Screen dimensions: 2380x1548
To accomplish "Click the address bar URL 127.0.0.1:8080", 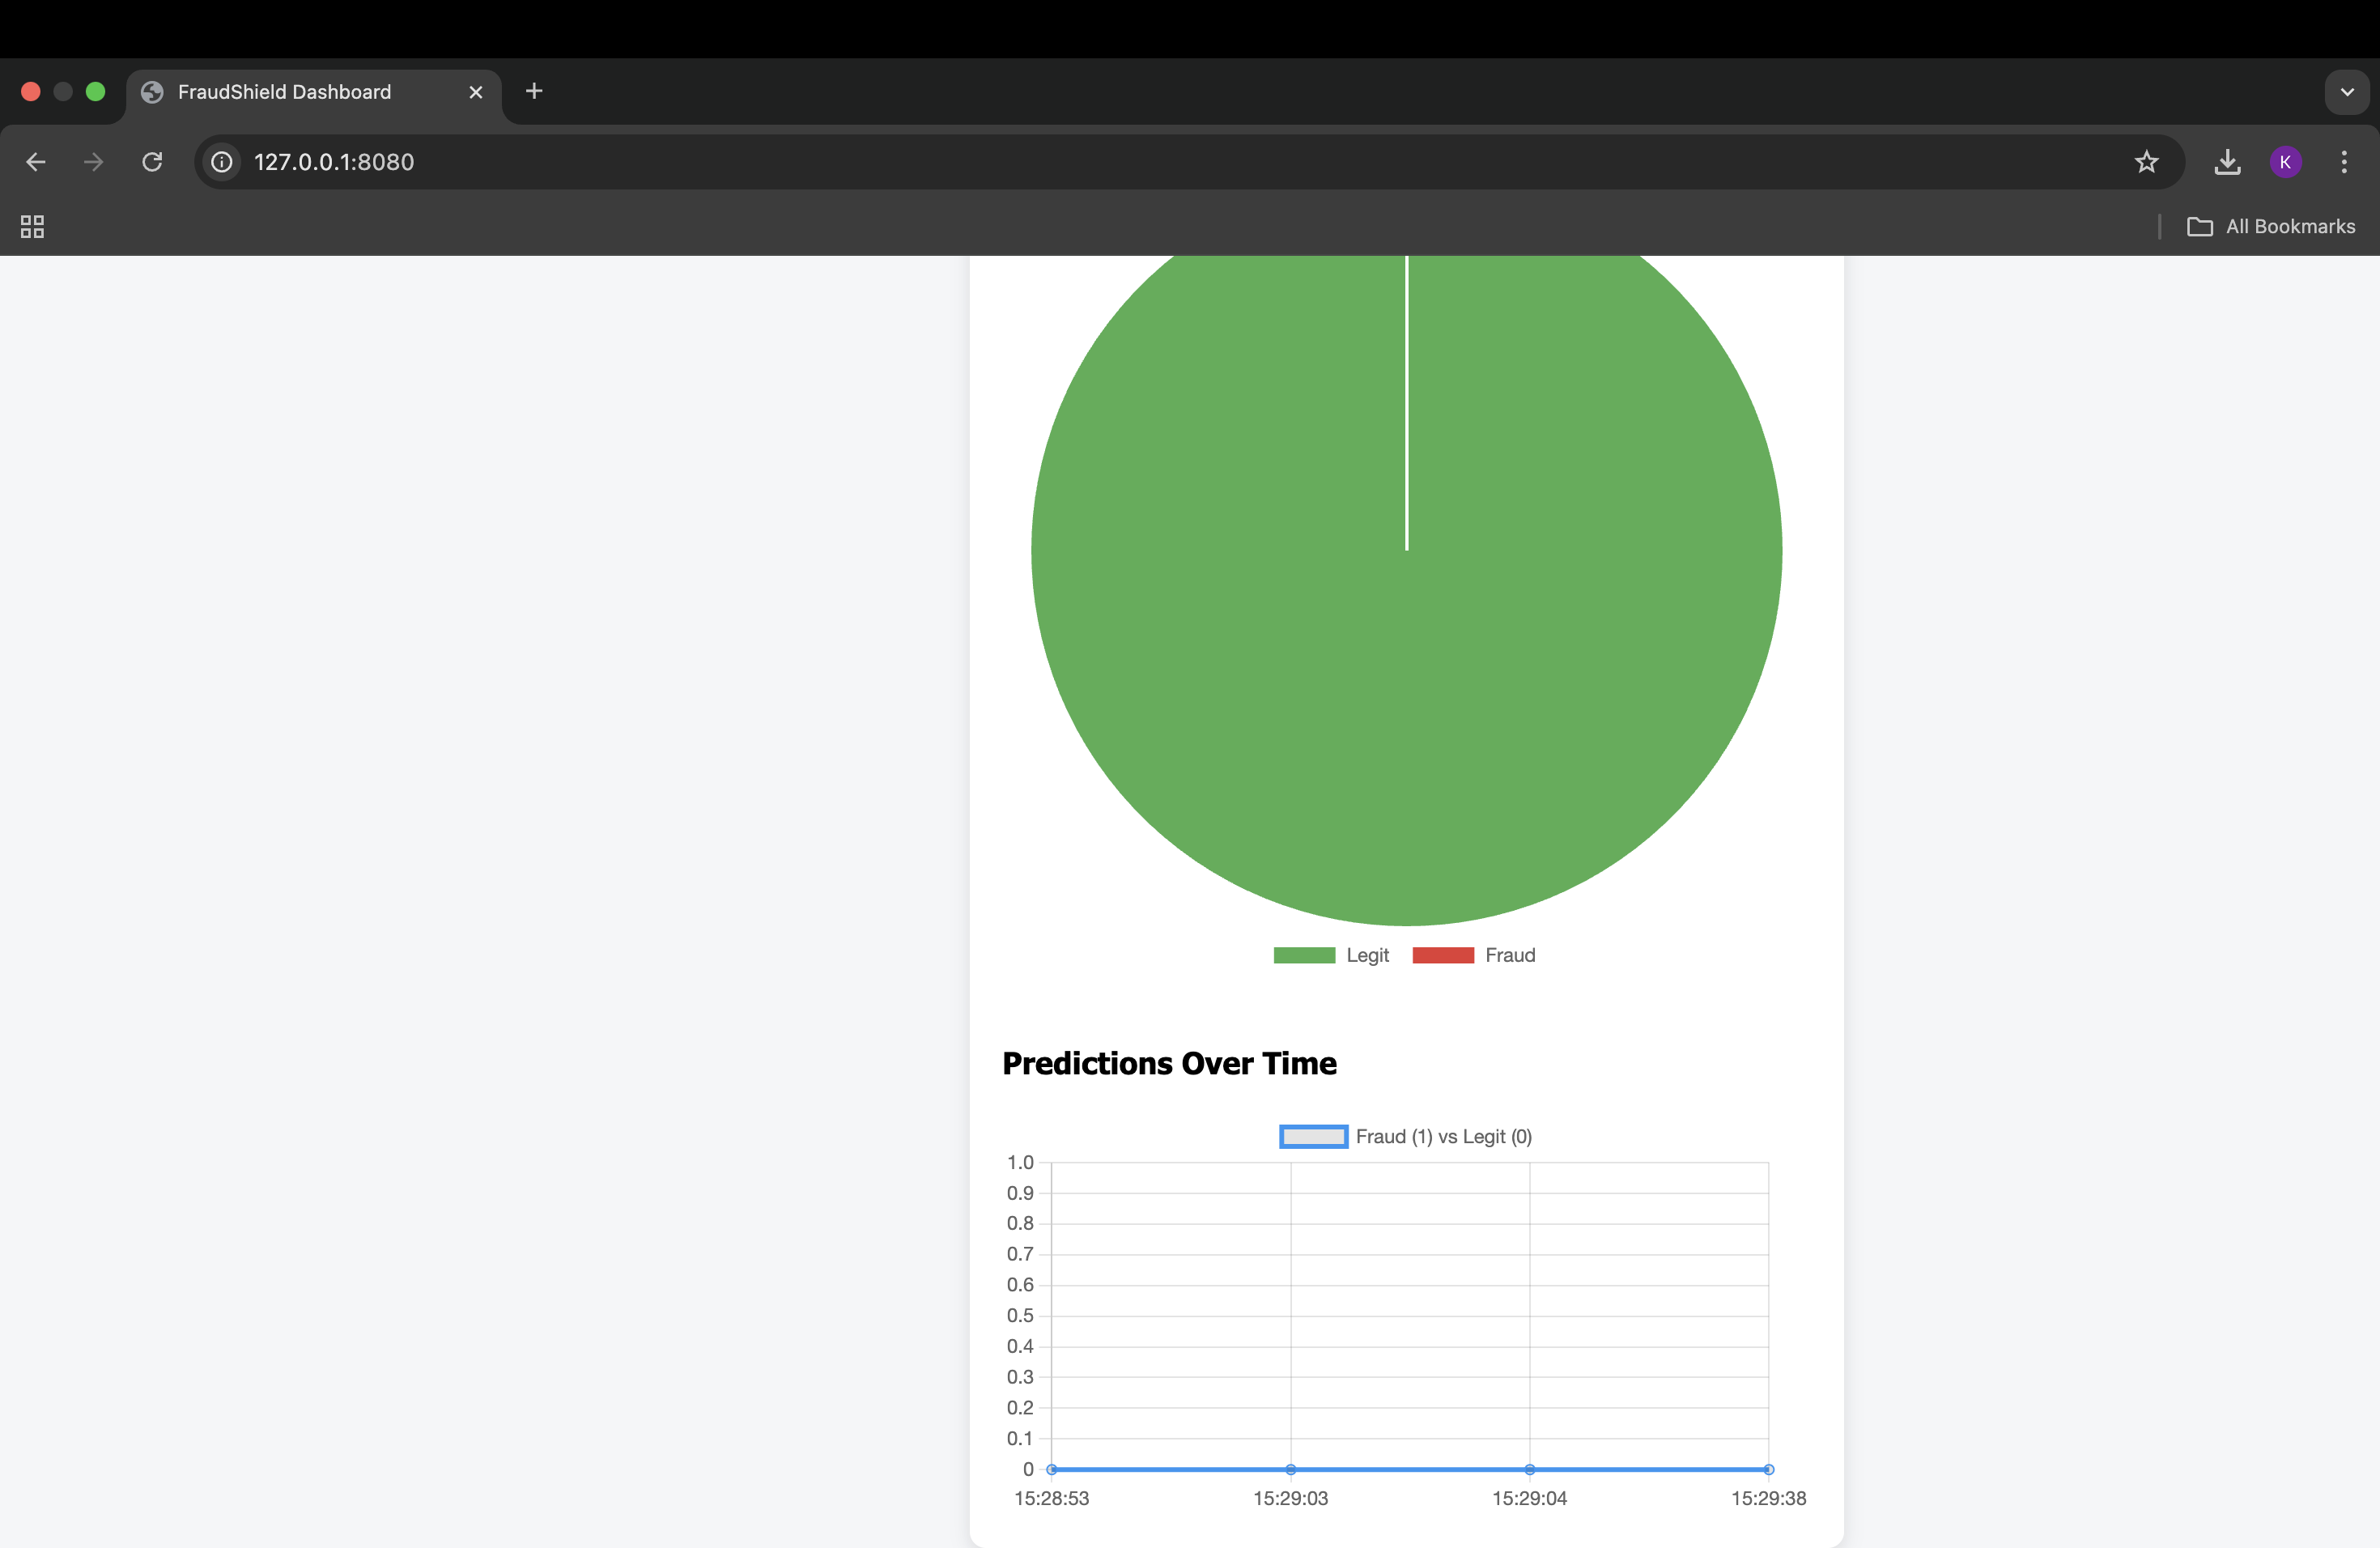I will (334, 162).
